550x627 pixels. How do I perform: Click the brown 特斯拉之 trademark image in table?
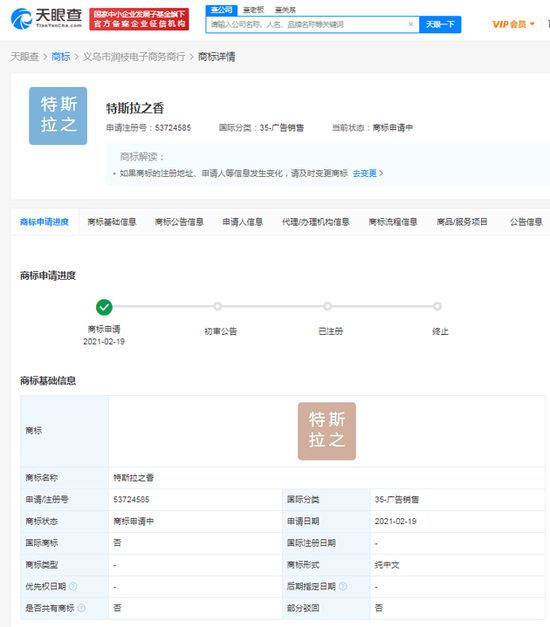(327, 431)
